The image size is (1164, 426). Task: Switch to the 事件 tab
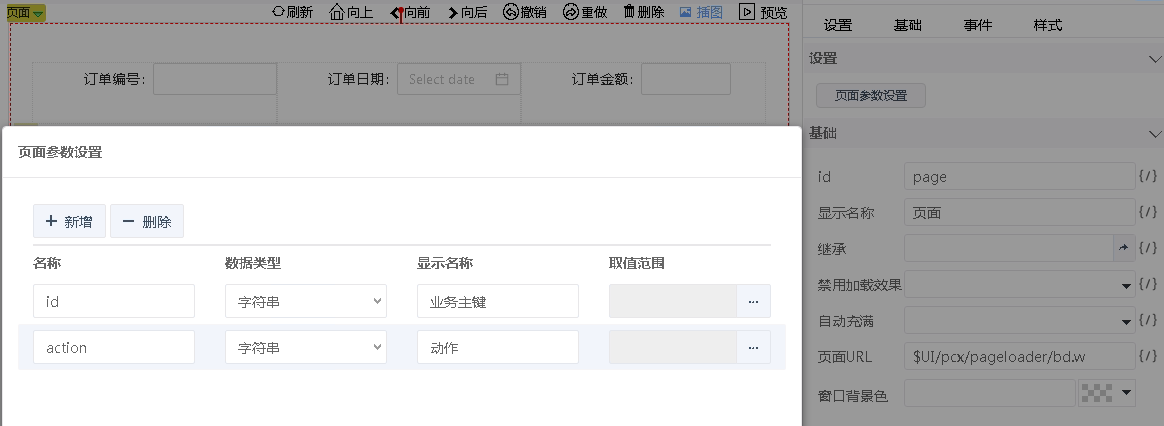point(977,25)
